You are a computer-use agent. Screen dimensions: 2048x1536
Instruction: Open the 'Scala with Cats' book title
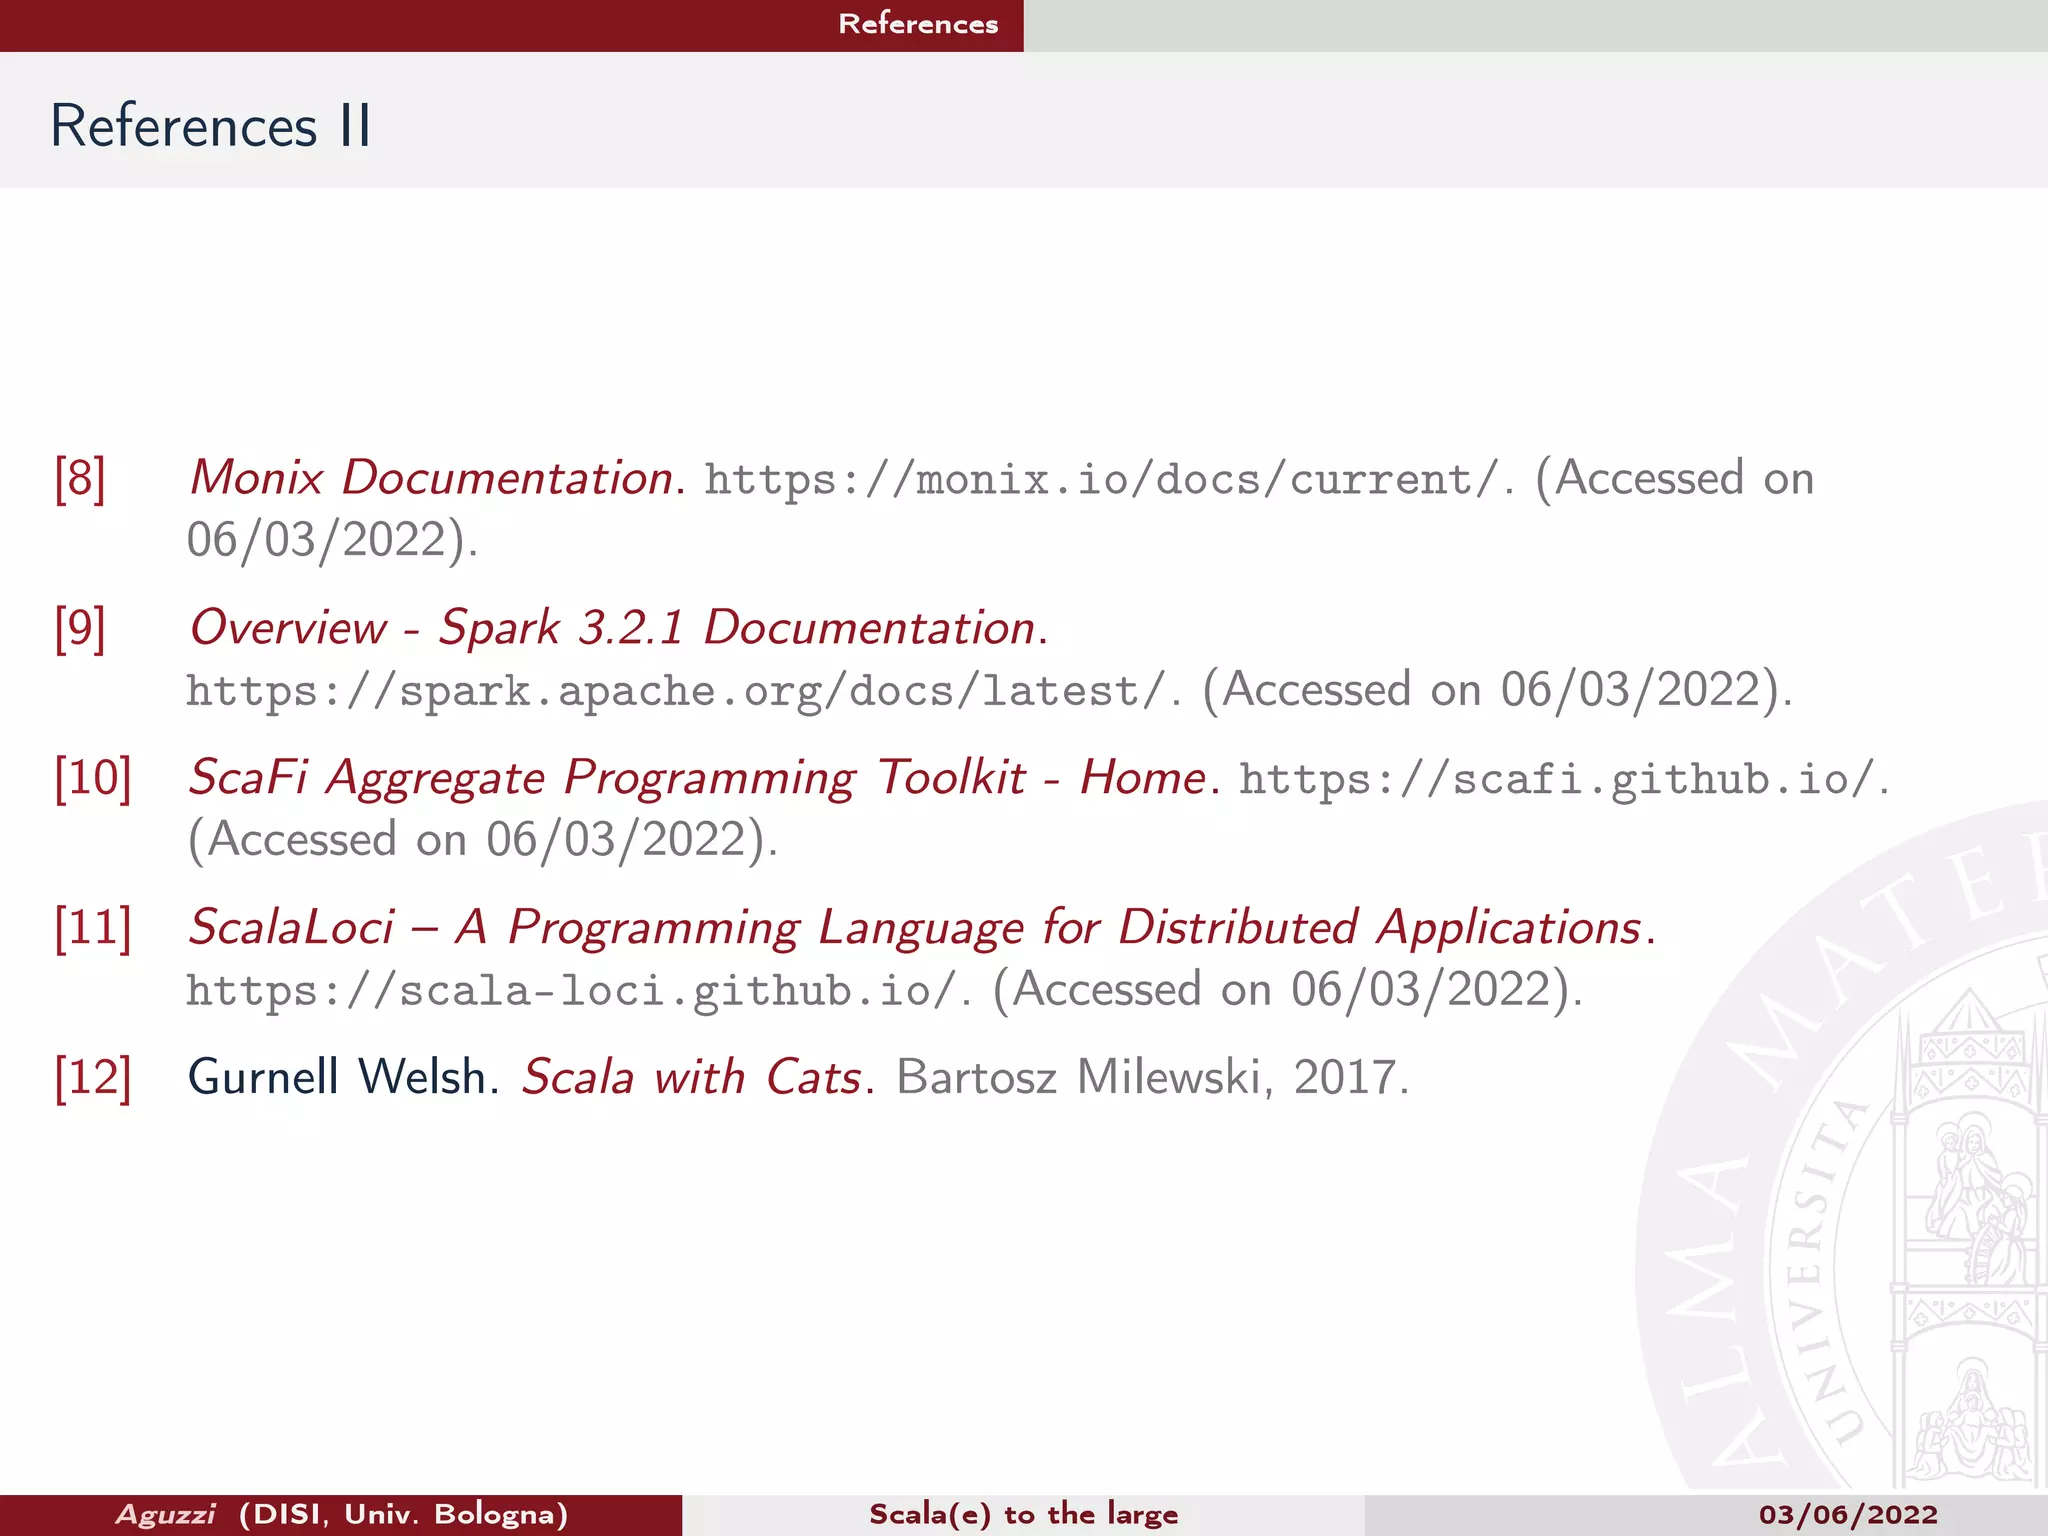[x=692, y=1078]
